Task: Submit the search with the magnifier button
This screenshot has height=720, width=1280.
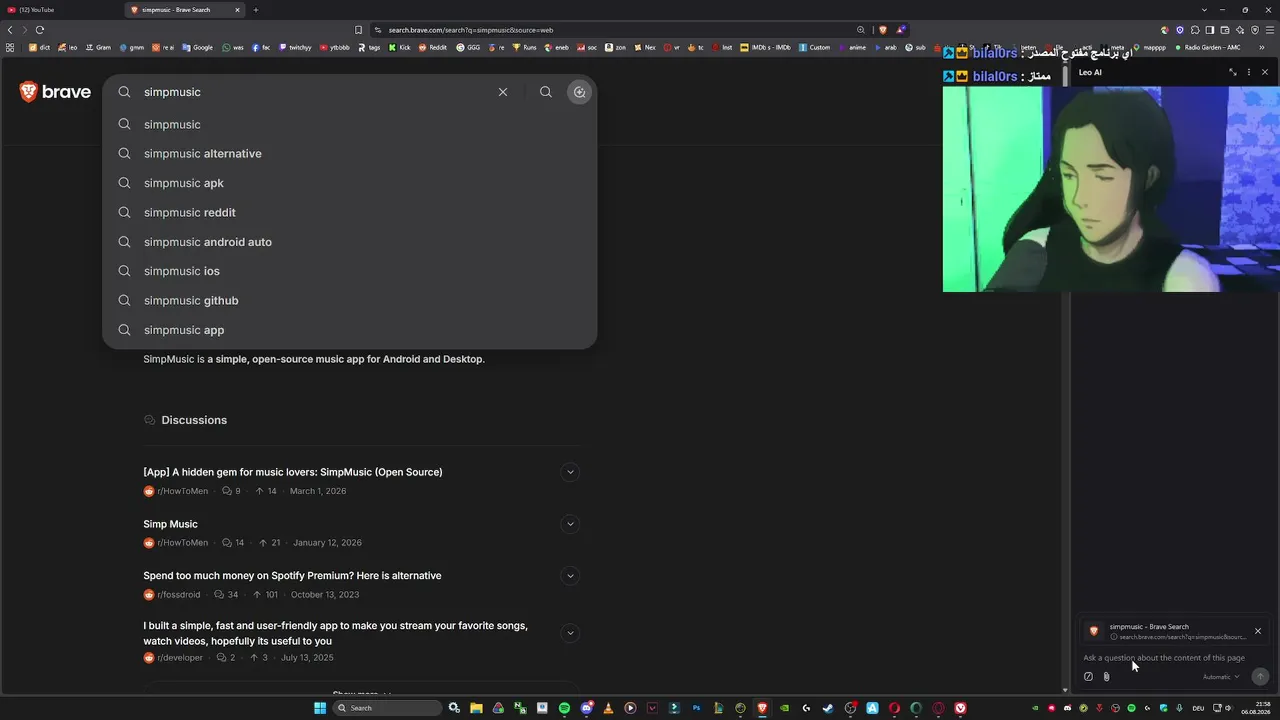Action: pos(546,92)
